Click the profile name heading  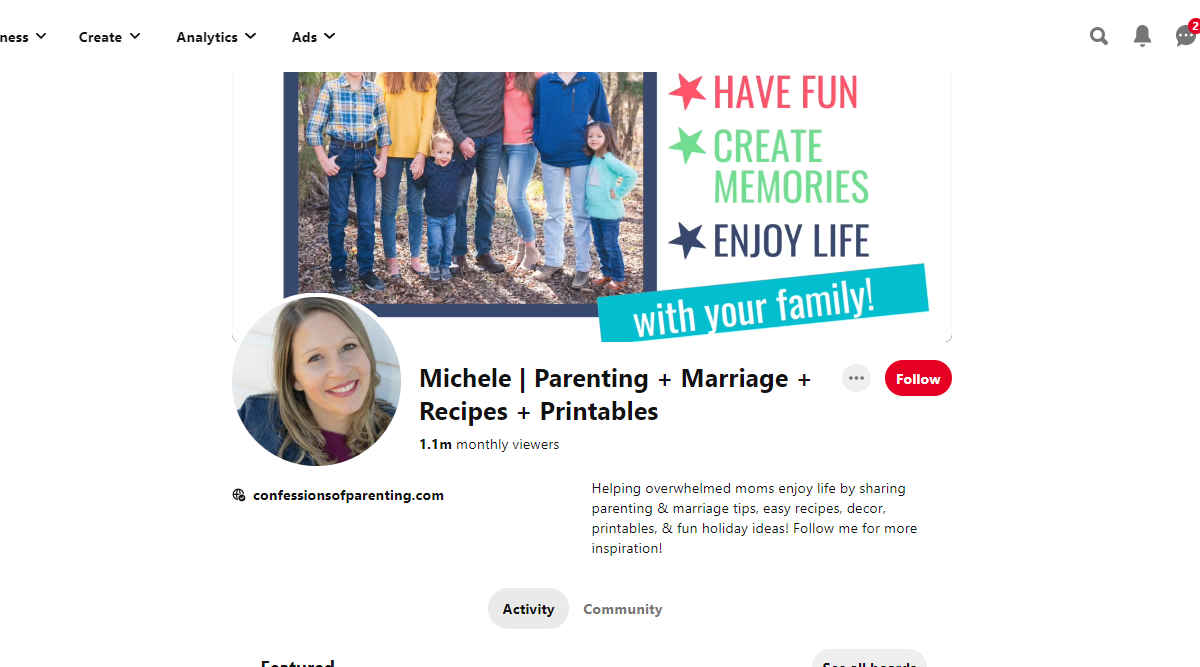615,395
